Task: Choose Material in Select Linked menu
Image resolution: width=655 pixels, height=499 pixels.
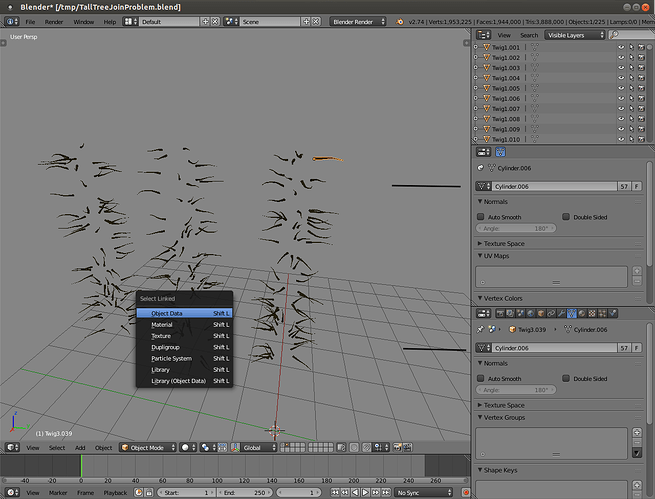Action: click(x=184, y=324)
